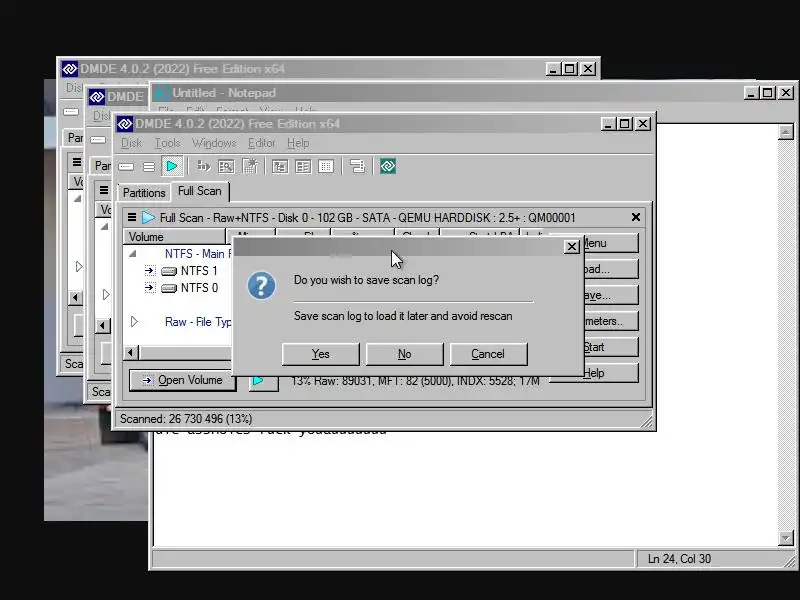
Task: Click the front DMDE window title bar logo
Action: [x=125, y=124]
